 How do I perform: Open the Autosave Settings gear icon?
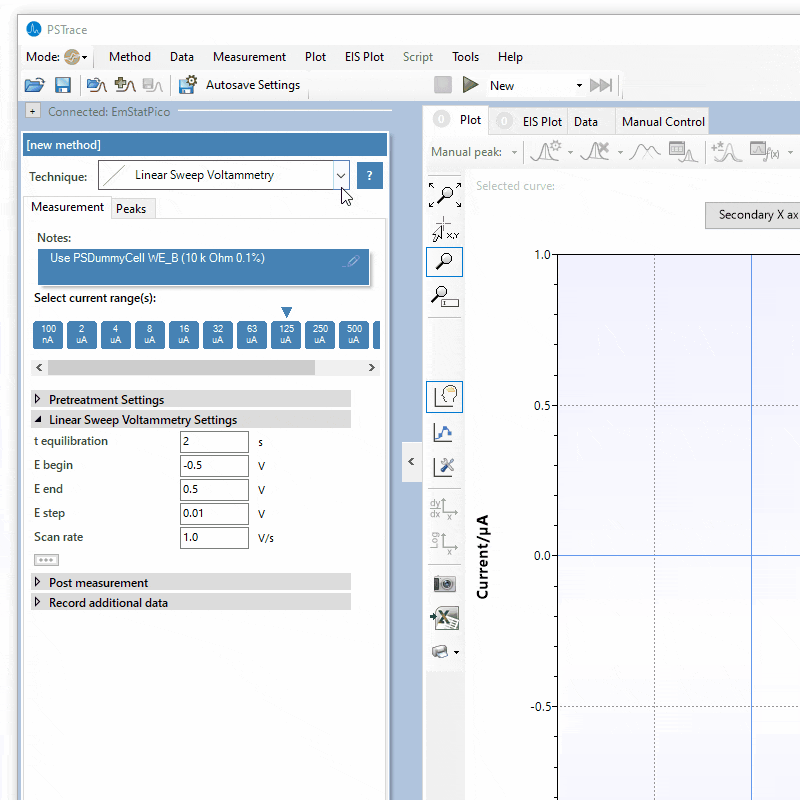click(188, 85)
